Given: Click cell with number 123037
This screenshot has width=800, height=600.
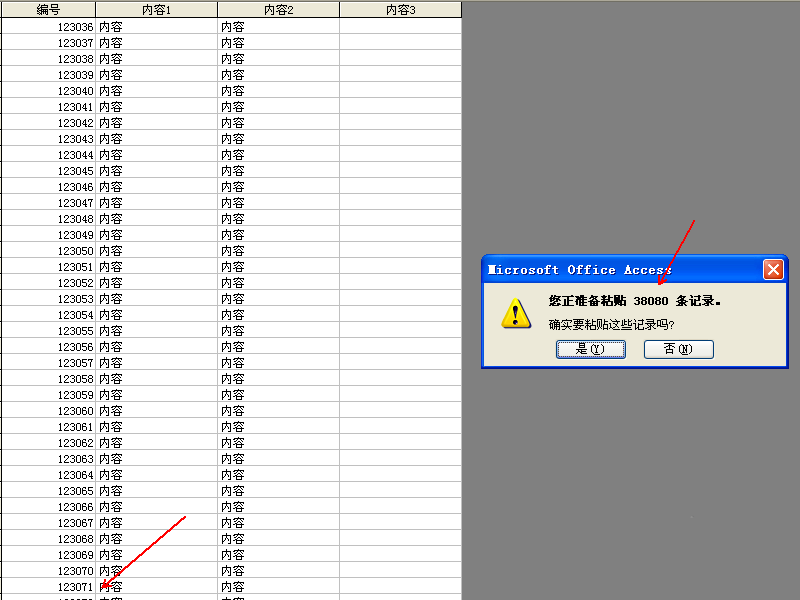Looking at the screenshot, I should click(x=48, y=42).
